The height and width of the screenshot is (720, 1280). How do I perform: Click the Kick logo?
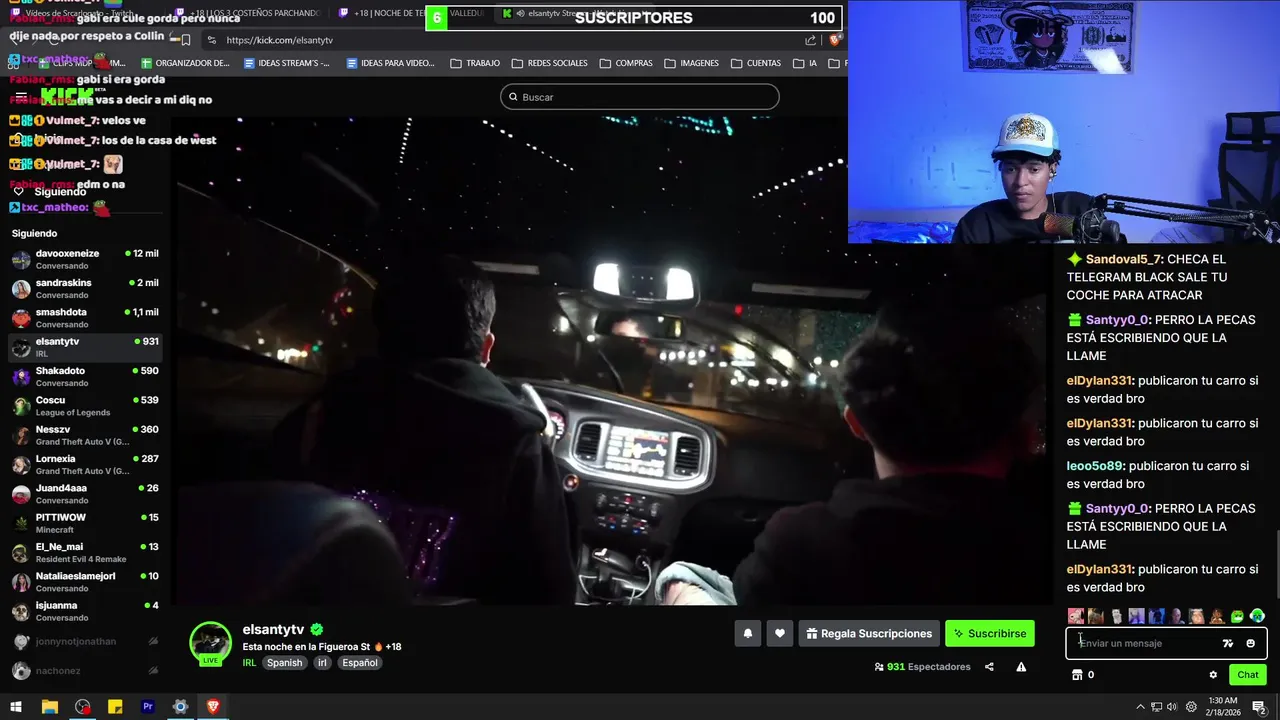pos(67,97)
